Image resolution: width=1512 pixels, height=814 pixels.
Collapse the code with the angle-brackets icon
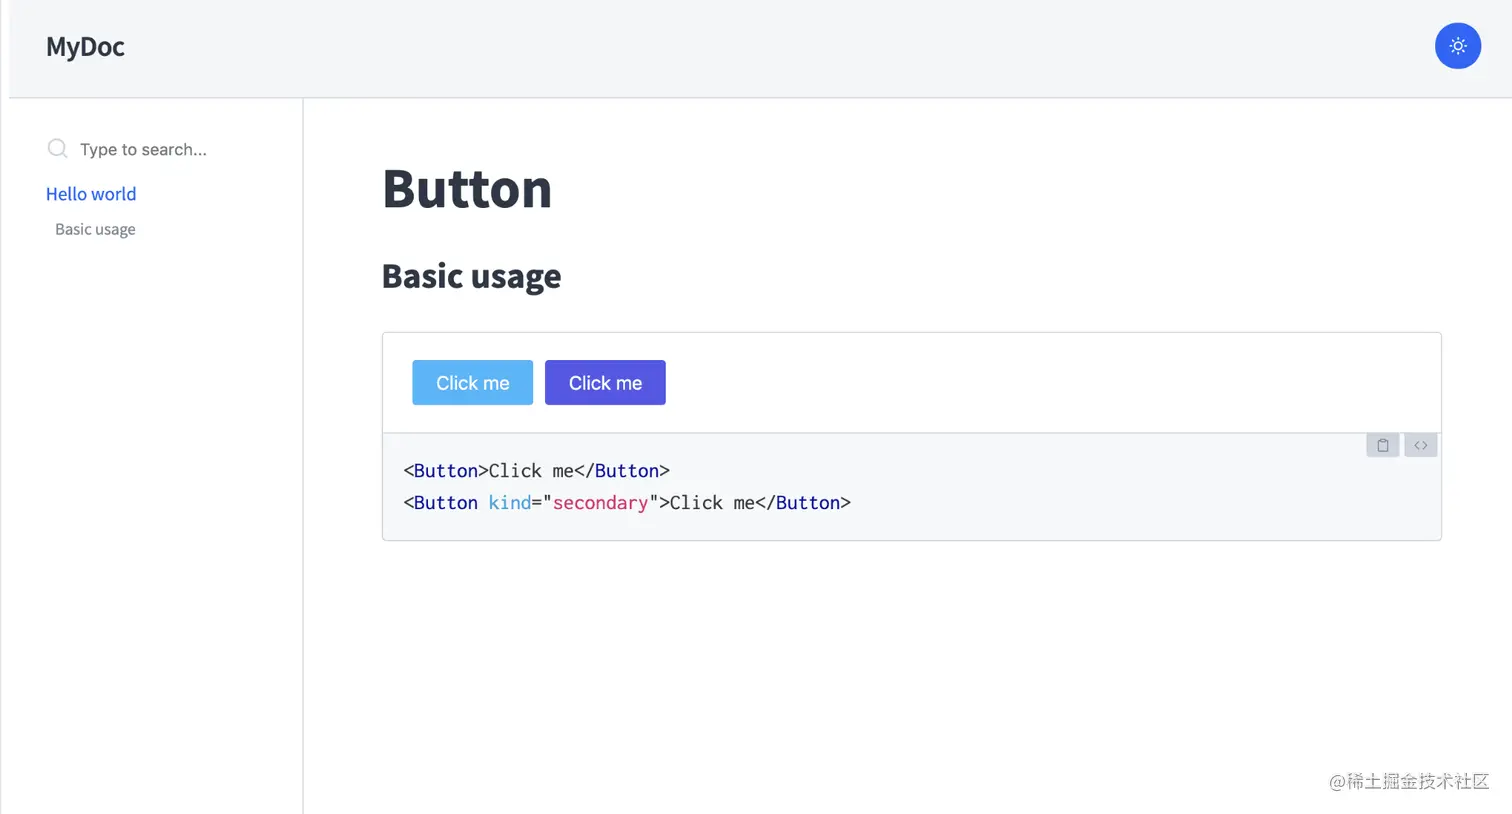(1420, 445)
